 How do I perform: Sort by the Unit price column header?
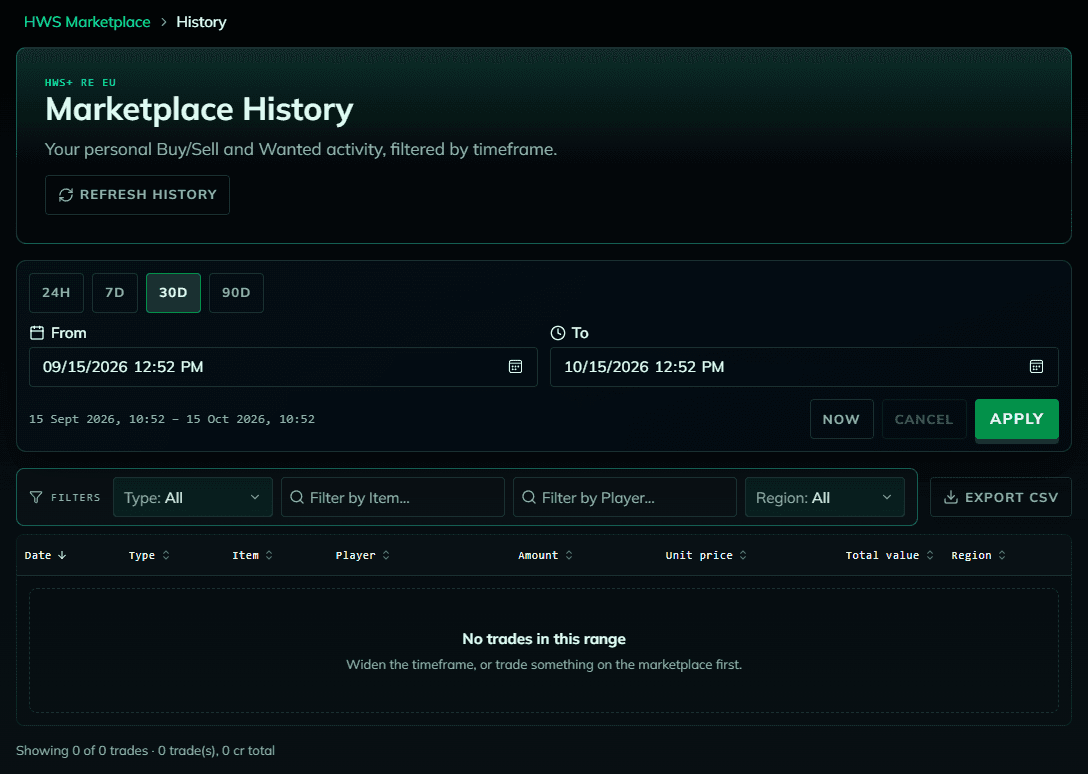[706, 555]
